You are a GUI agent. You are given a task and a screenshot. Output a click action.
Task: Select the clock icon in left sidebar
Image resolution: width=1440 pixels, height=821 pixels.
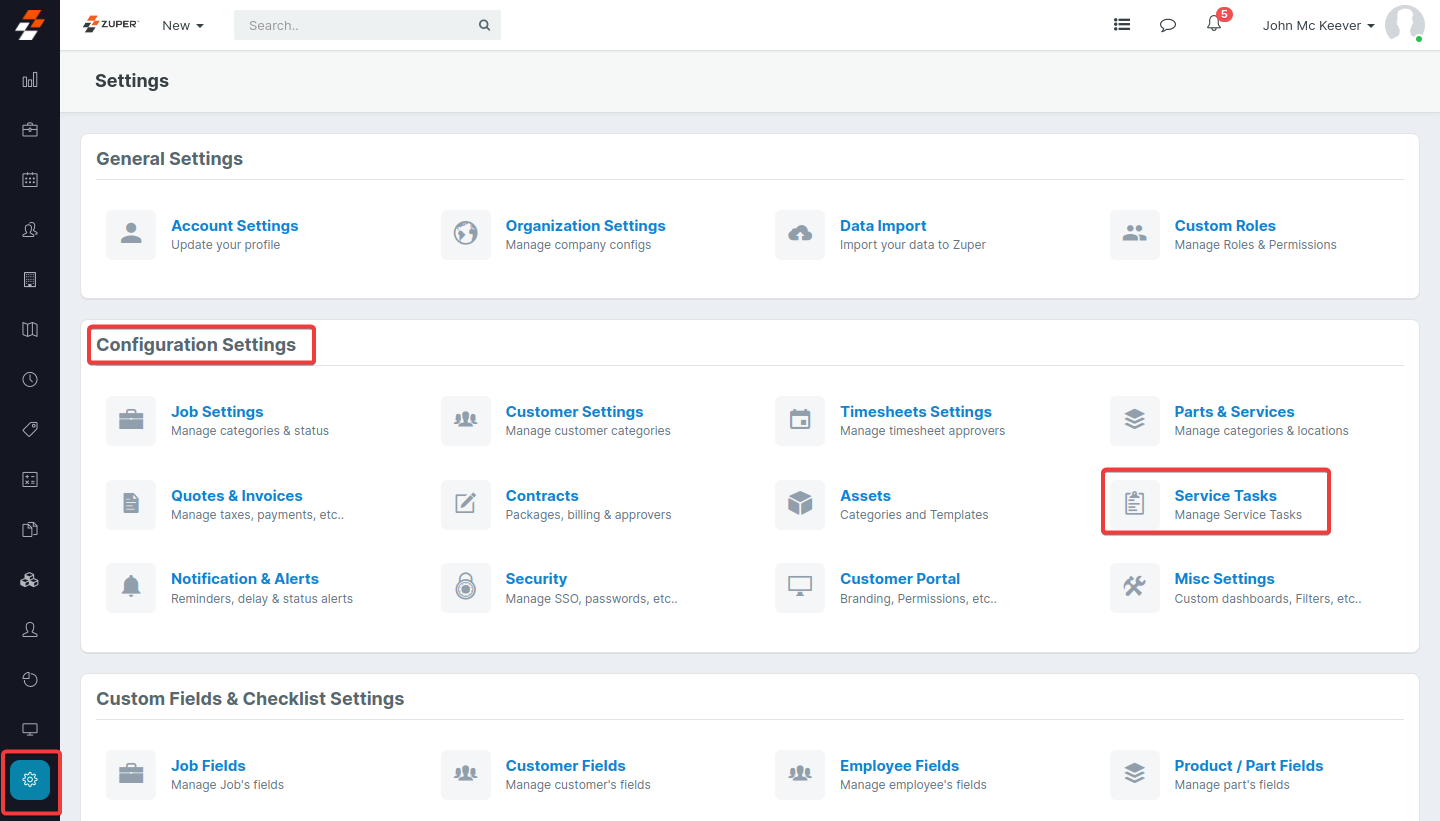coord(30,380)
